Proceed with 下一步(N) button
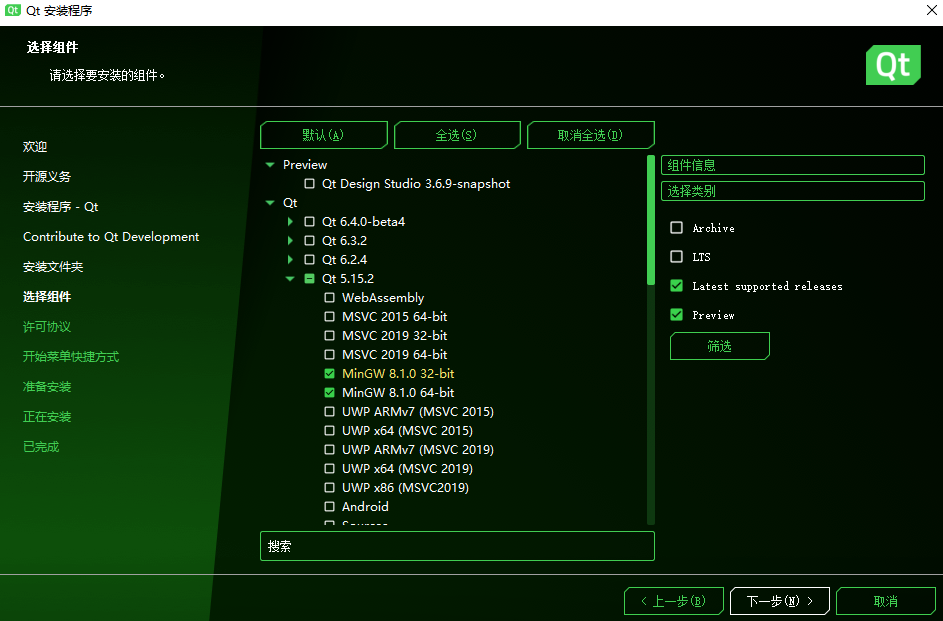 coord(779,601)
